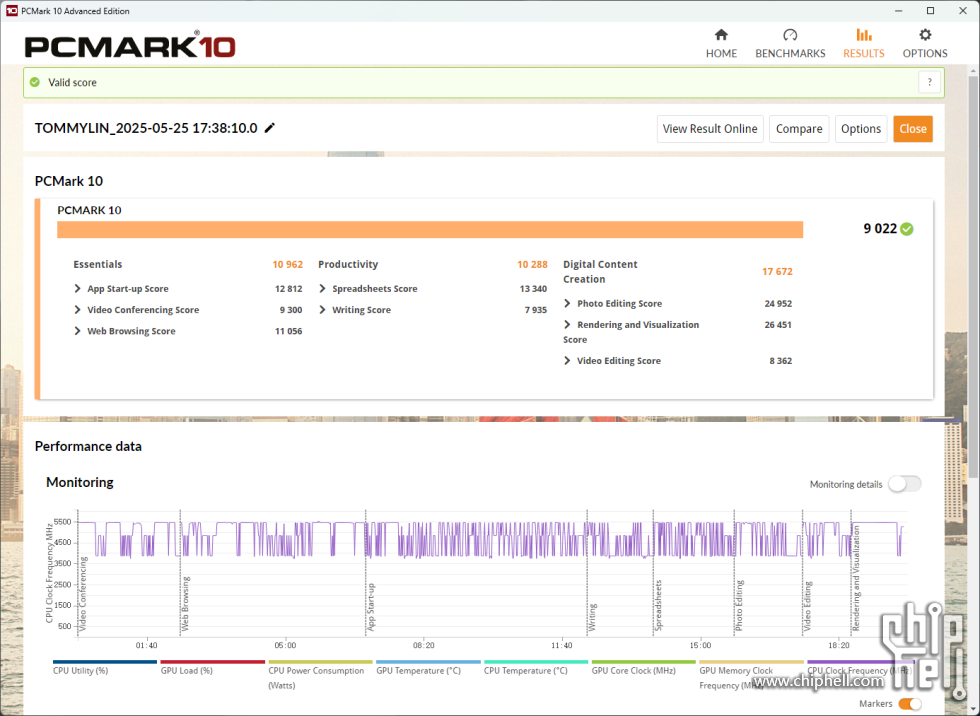Click the Photo Editing Score value 24 952

click(778, 304)
